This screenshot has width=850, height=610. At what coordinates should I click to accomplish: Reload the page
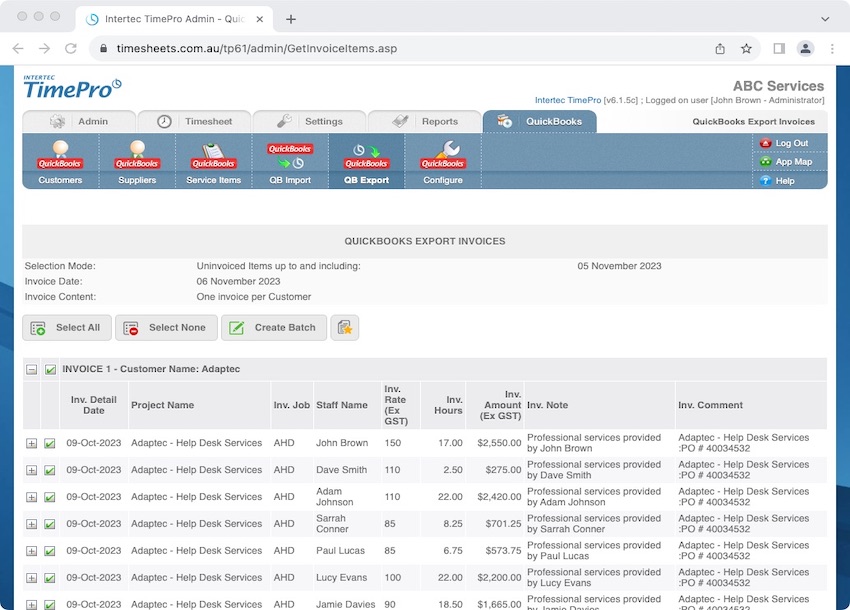(x=71, y=48)
